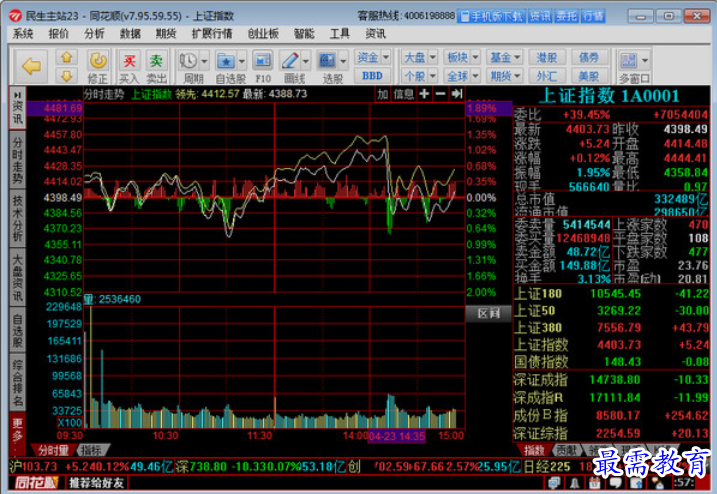Click the 外汇 toolbar button
This screenshot has height=494, width=717.
[x=547, y=75]
